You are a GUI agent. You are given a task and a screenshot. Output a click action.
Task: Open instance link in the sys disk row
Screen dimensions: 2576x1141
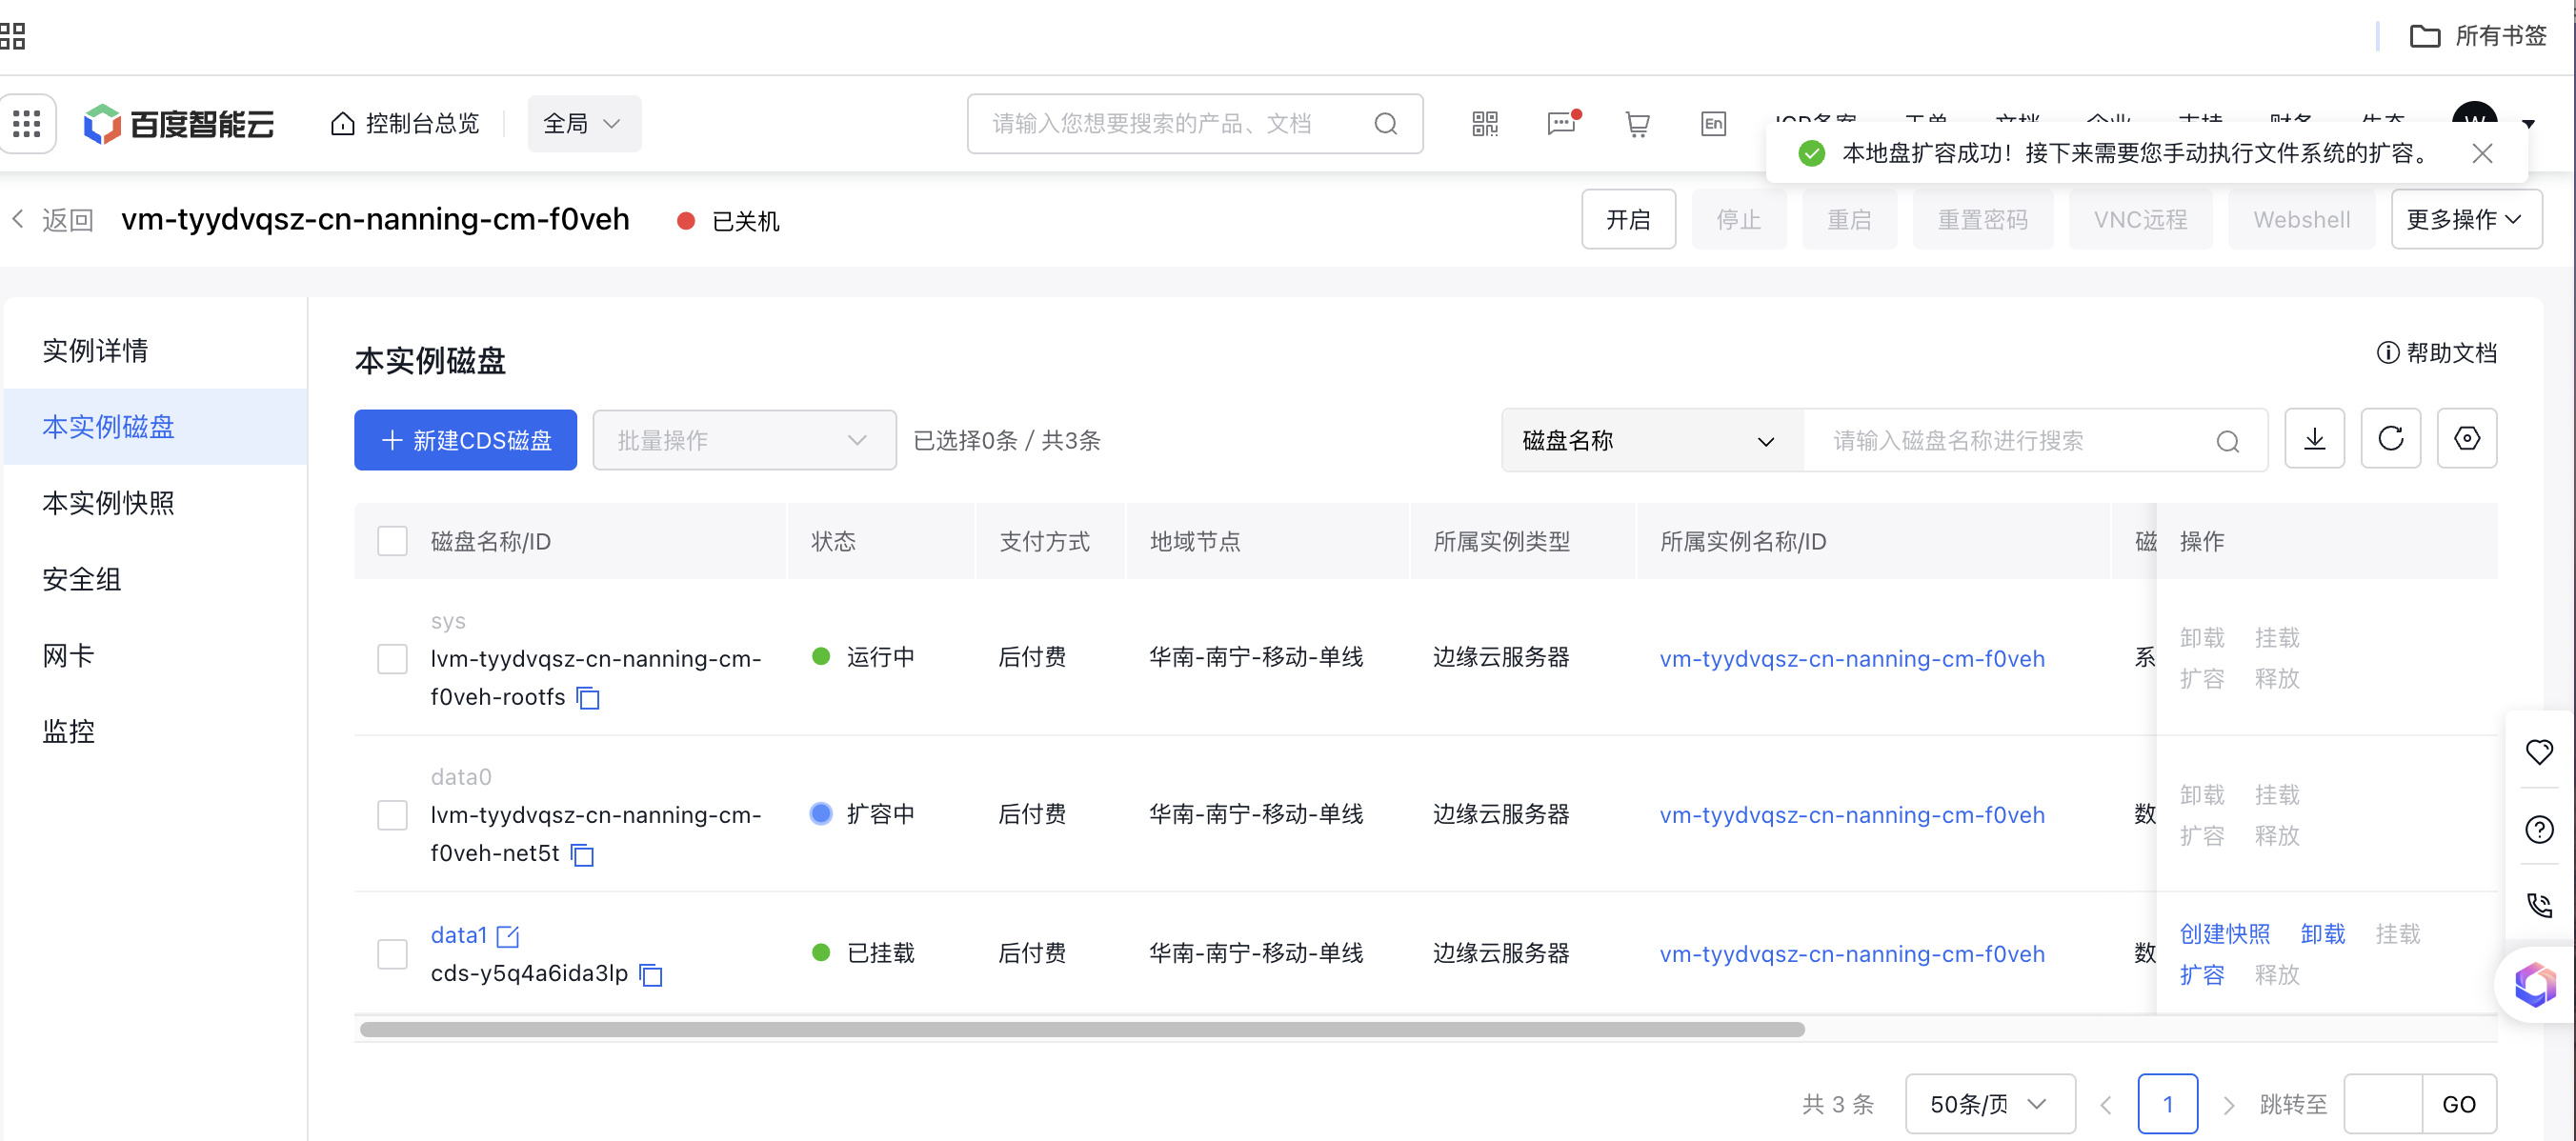(x=1852, y=659)
